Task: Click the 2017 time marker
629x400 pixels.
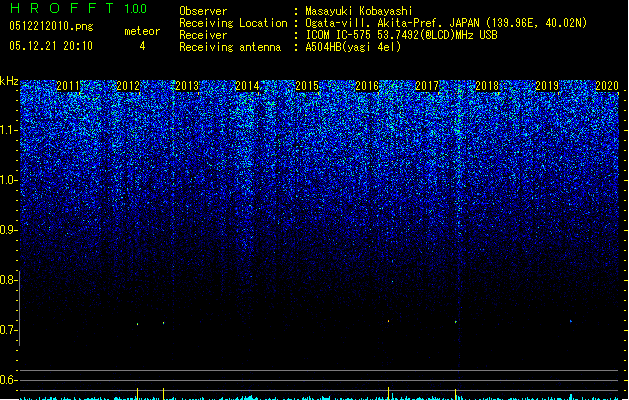Action: coord(427,86)
